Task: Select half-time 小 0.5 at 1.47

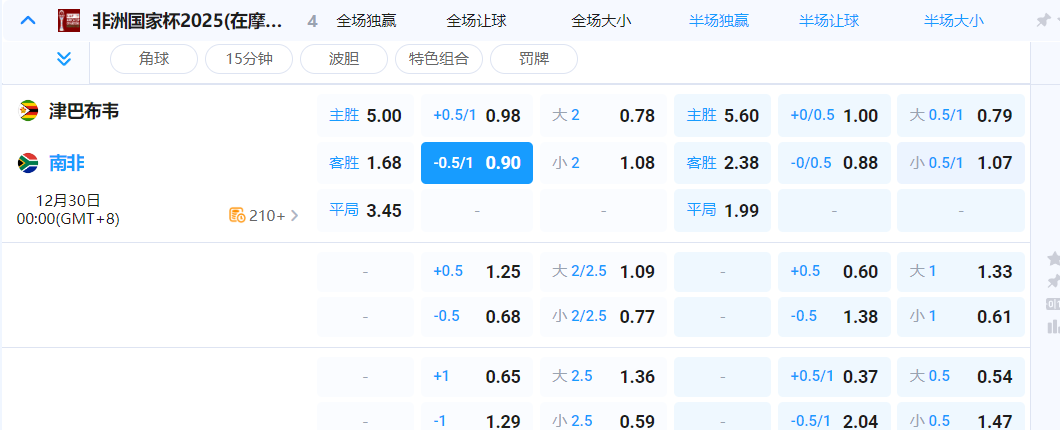Action: tap(961, 418)
